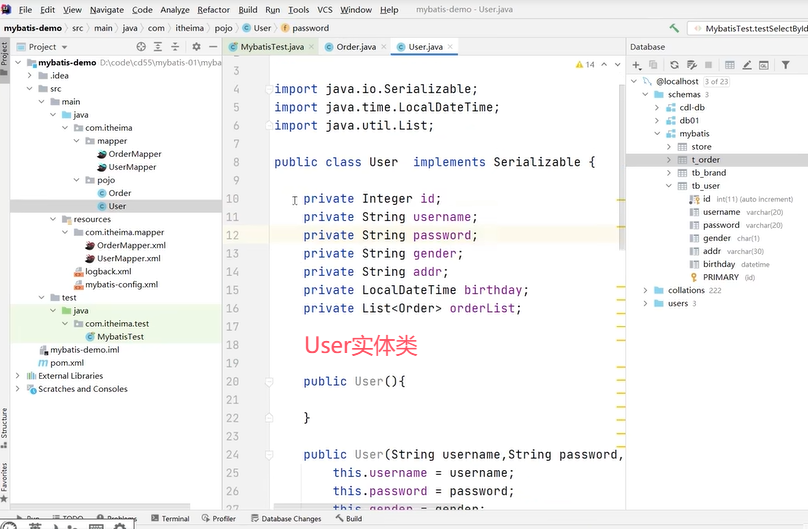Click the Database filter funnel icon
This screenshot has height=529, width=808.
(785, 65)
